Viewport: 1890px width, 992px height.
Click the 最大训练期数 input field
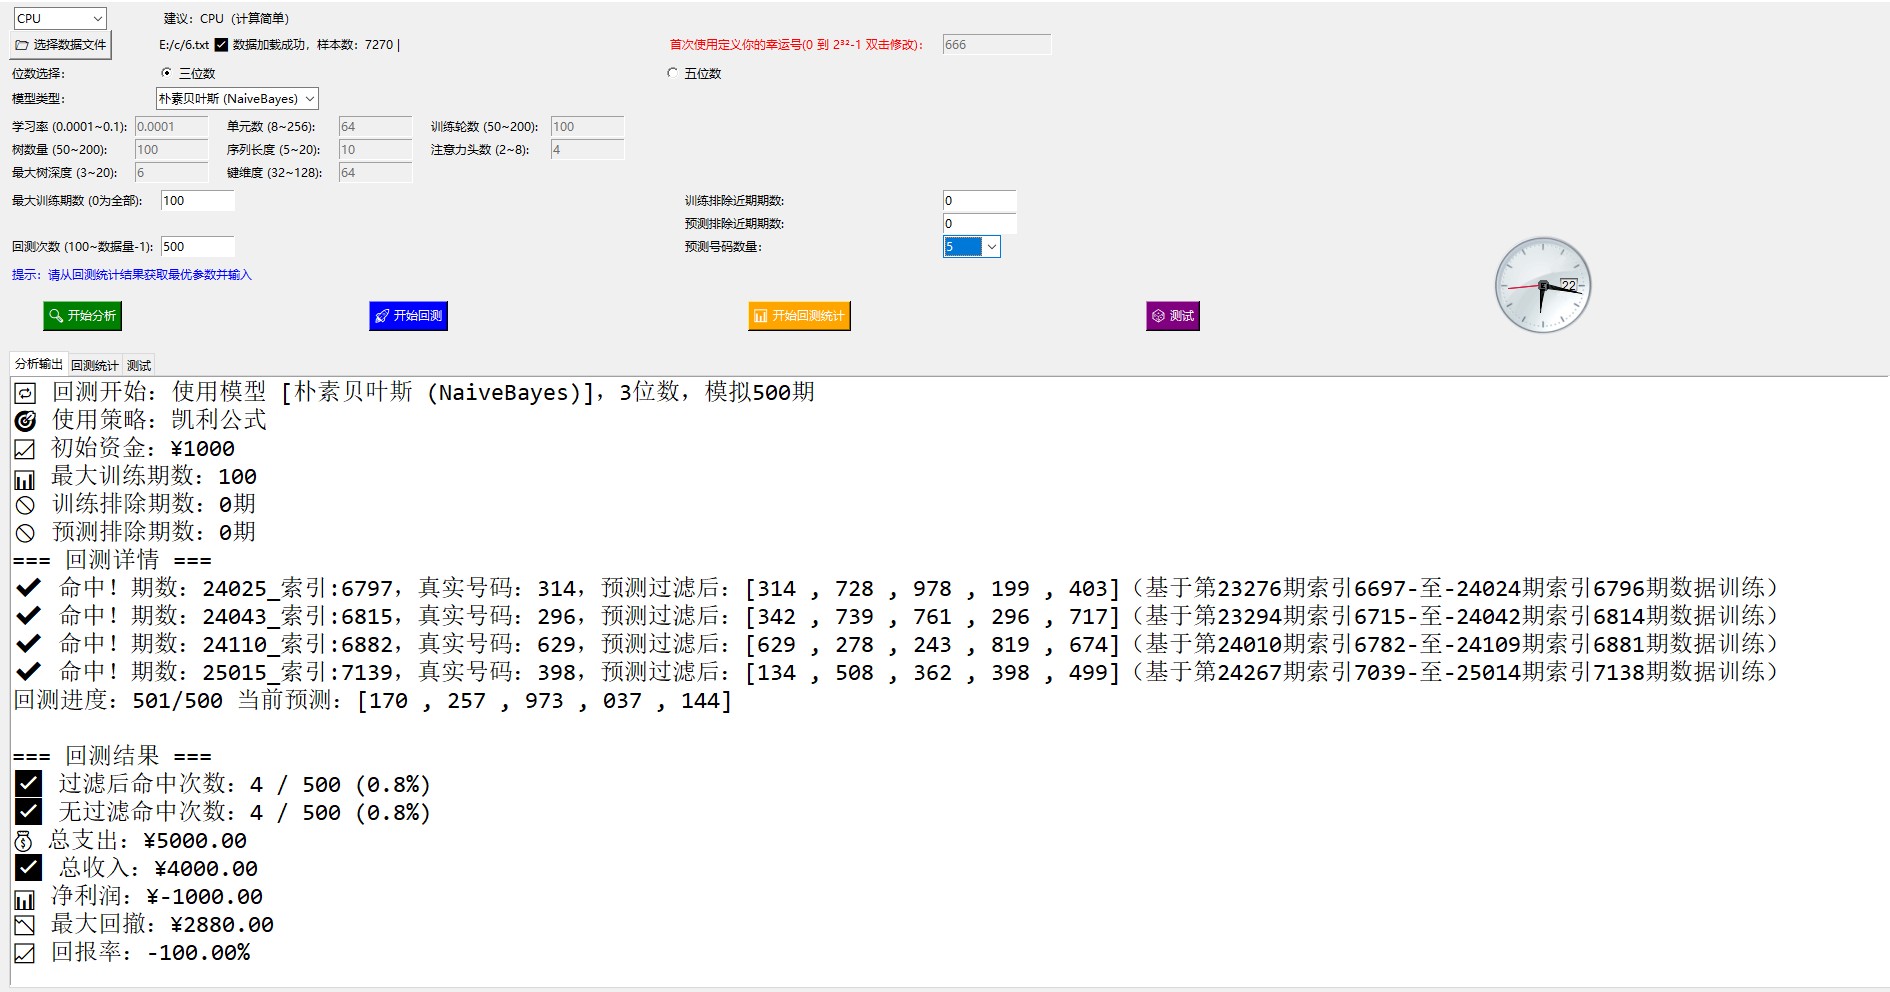point(197,201)
